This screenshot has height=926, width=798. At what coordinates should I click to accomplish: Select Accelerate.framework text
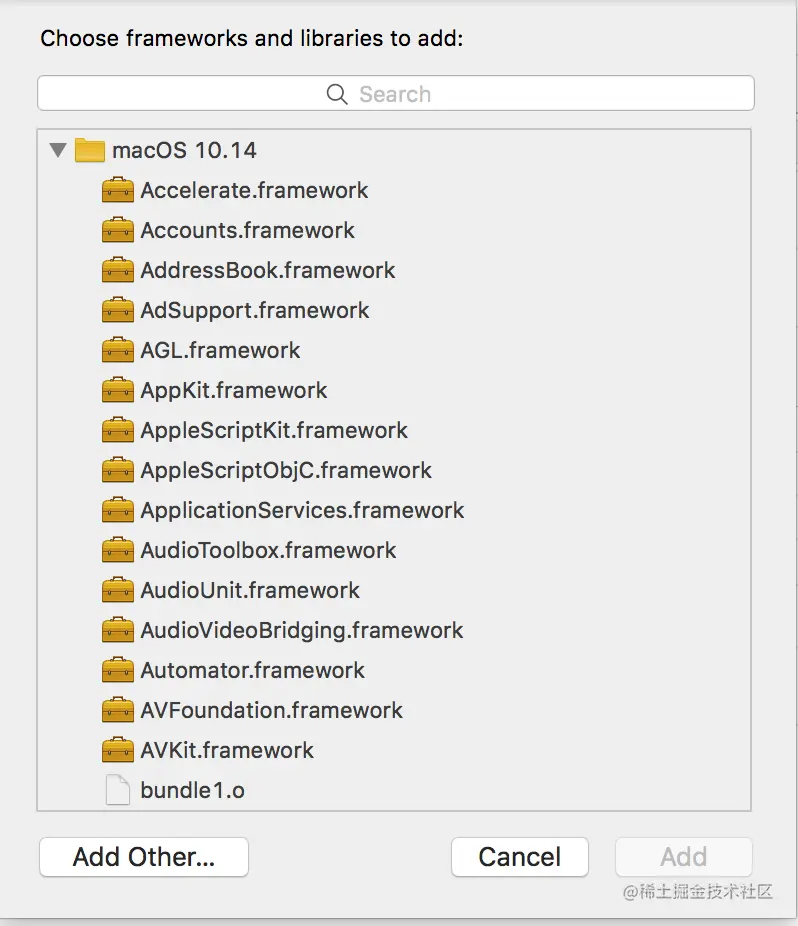254,190
